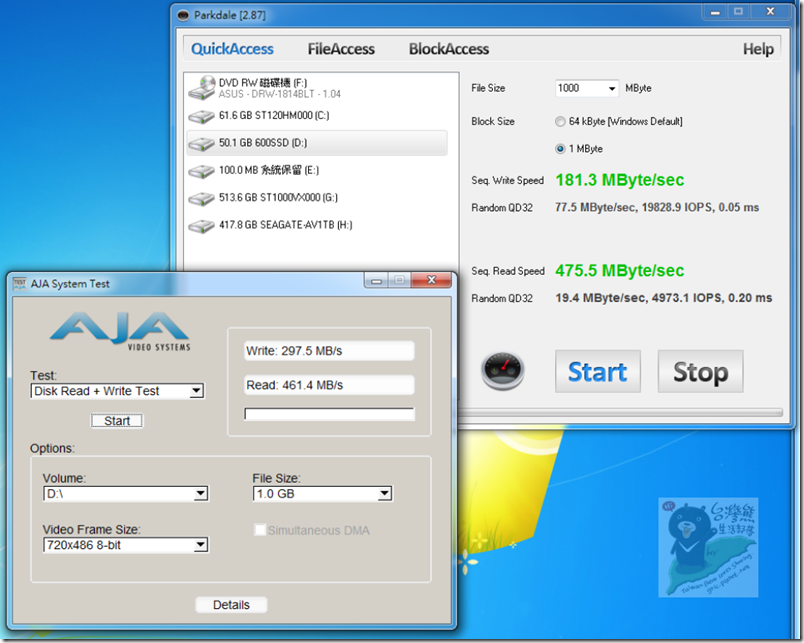Switch to the FileAccess tab
The width and height of the screenshot is (804, 643).
(x=341, y=49)
